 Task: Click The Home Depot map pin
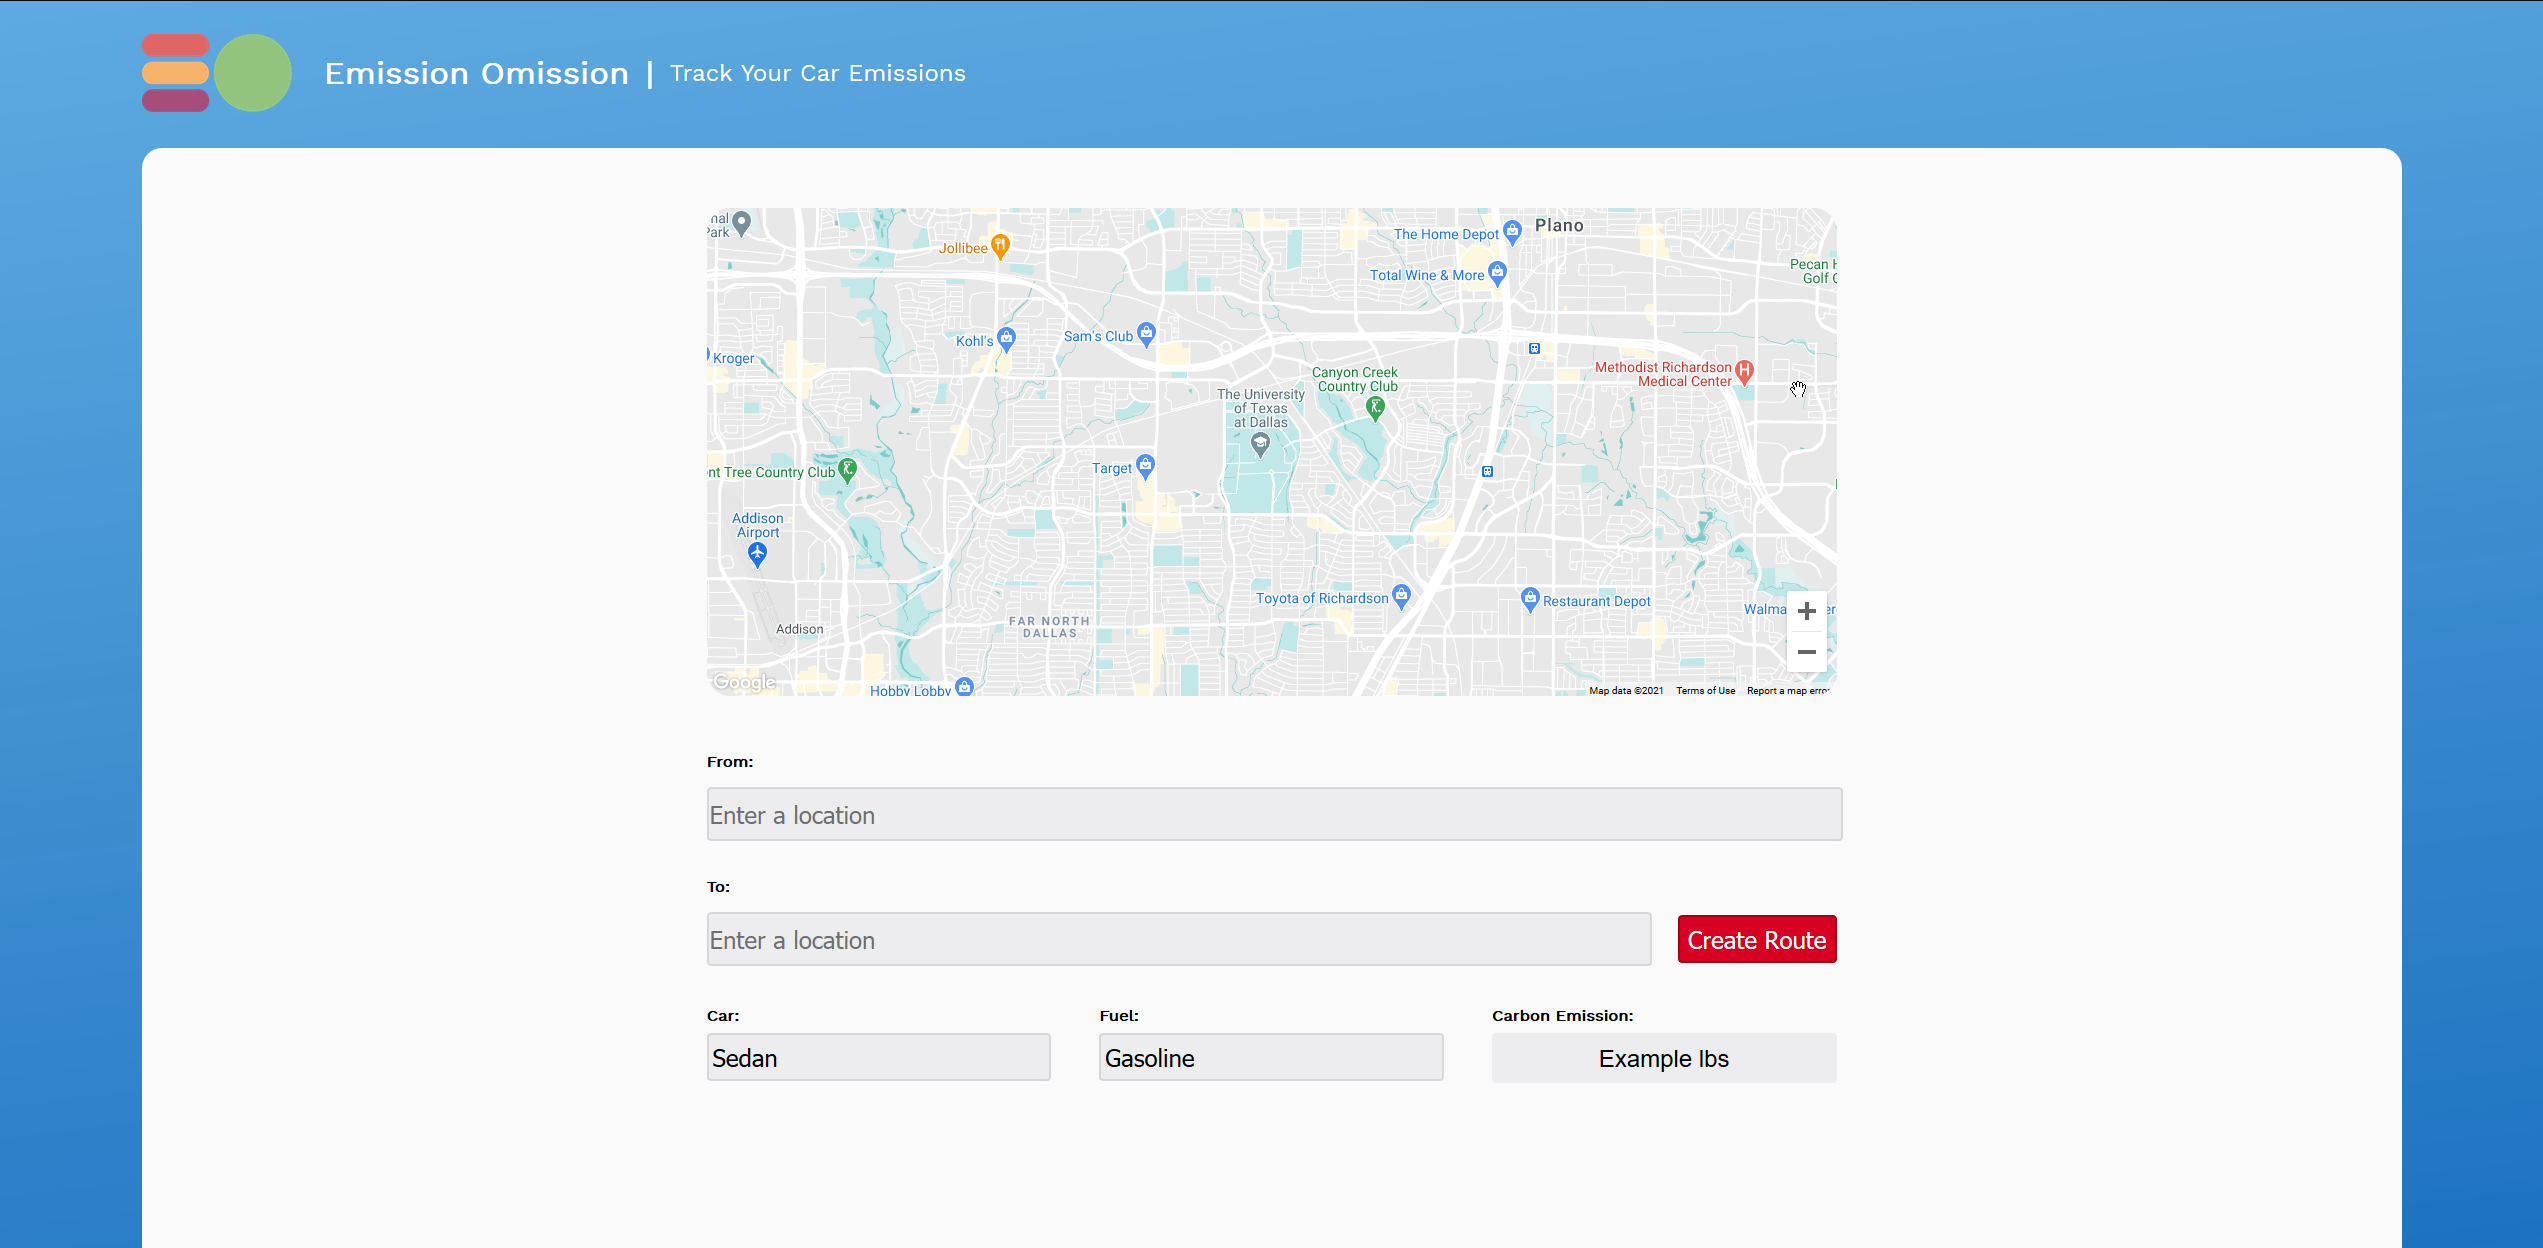(x=1512, y=231)
